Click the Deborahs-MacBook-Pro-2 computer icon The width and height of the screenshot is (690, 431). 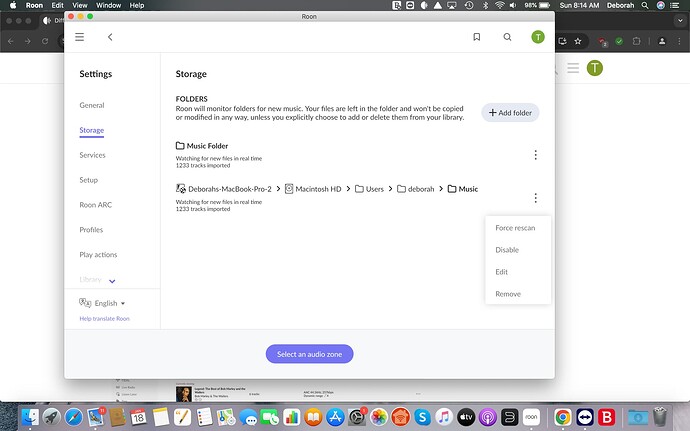(x=180, y=188)
